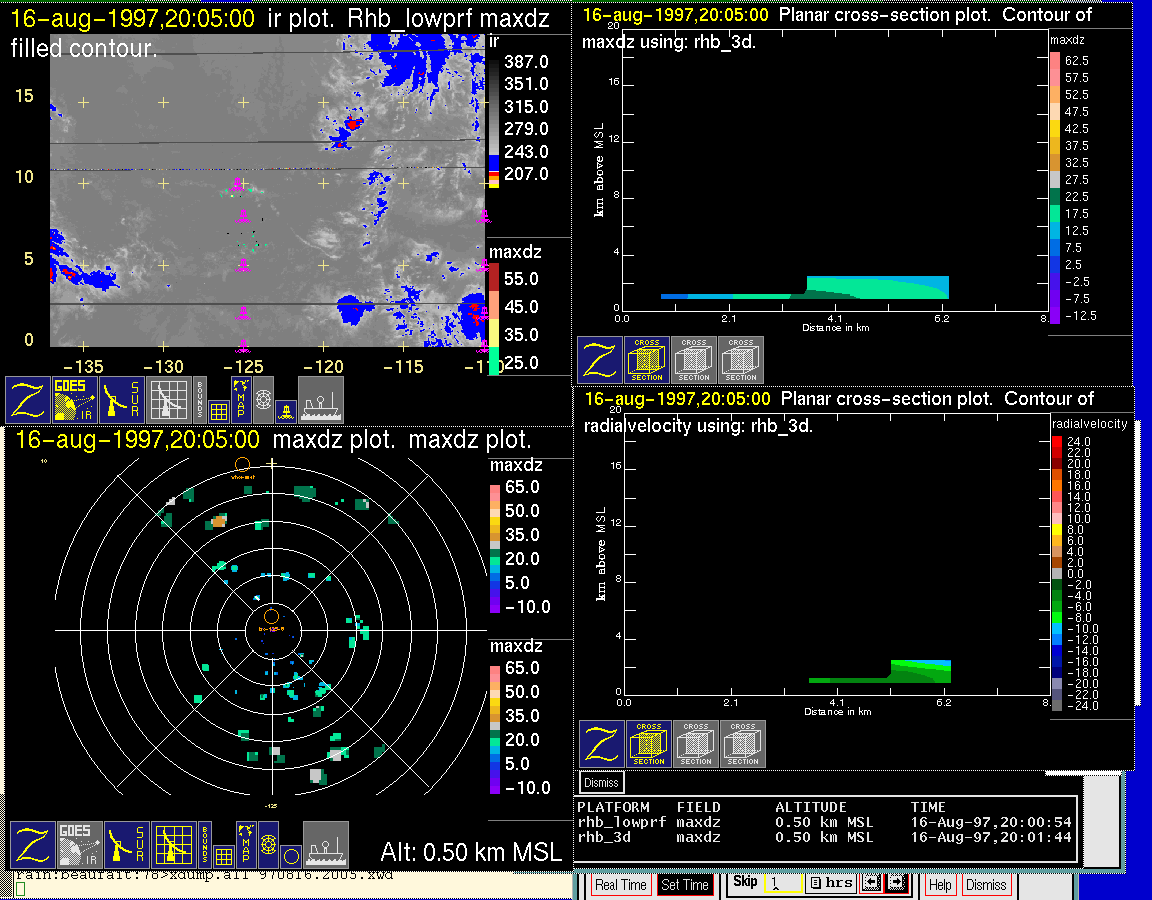Click the Help button in the time control bar
This screenshot has height=900, width=1152.
click(x=940, y=885)
